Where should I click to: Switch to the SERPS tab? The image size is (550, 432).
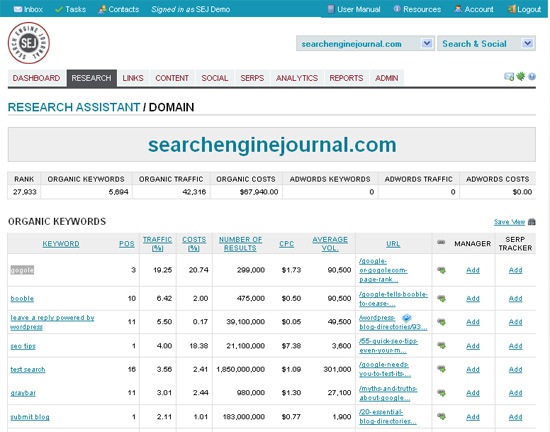coord(252,78)
